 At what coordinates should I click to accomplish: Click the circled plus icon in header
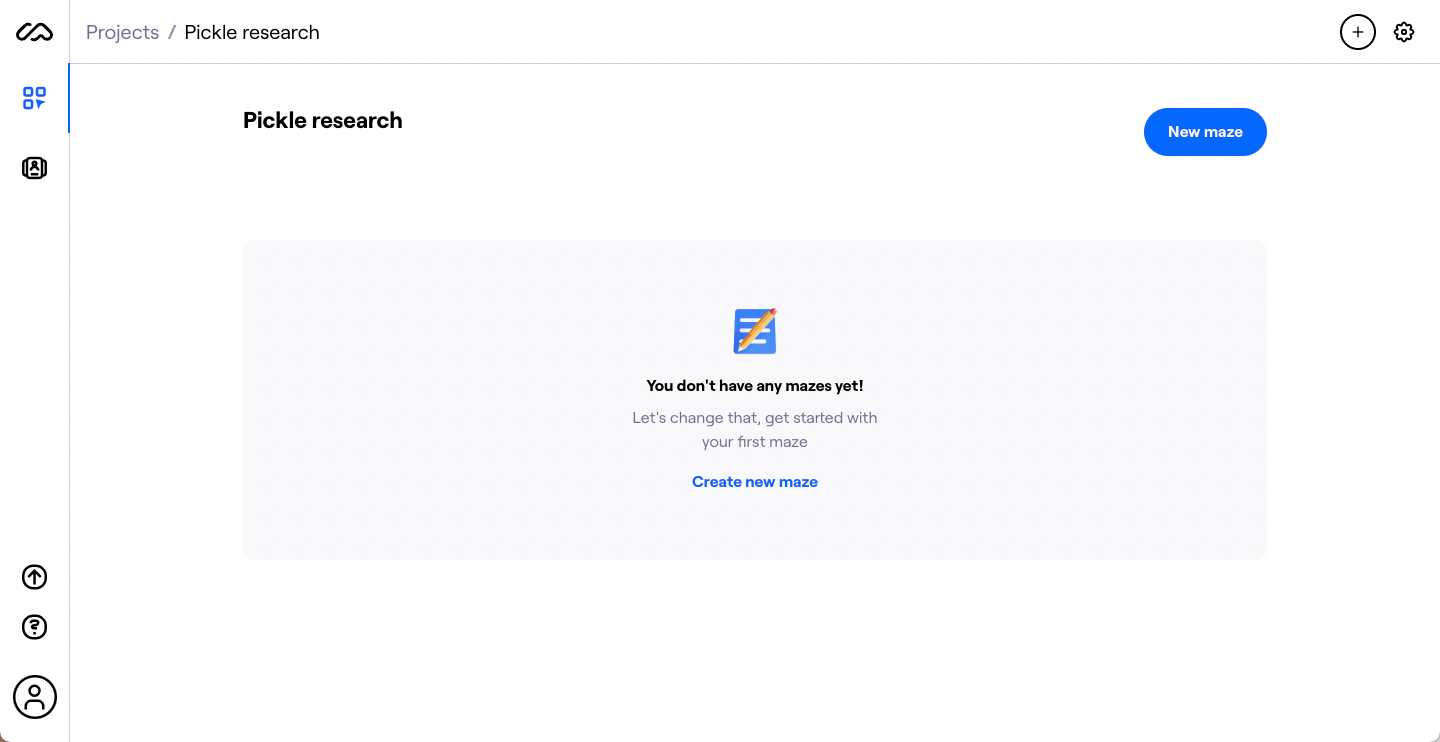click(1357, 32)
